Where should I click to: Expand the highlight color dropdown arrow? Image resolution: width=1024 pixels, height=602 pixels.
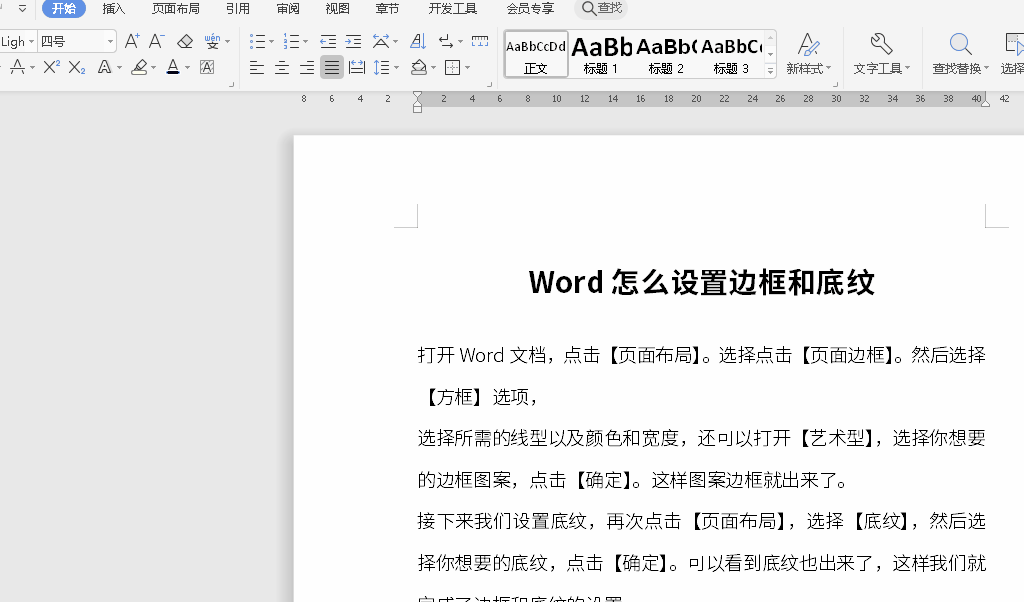coord(153,68)
